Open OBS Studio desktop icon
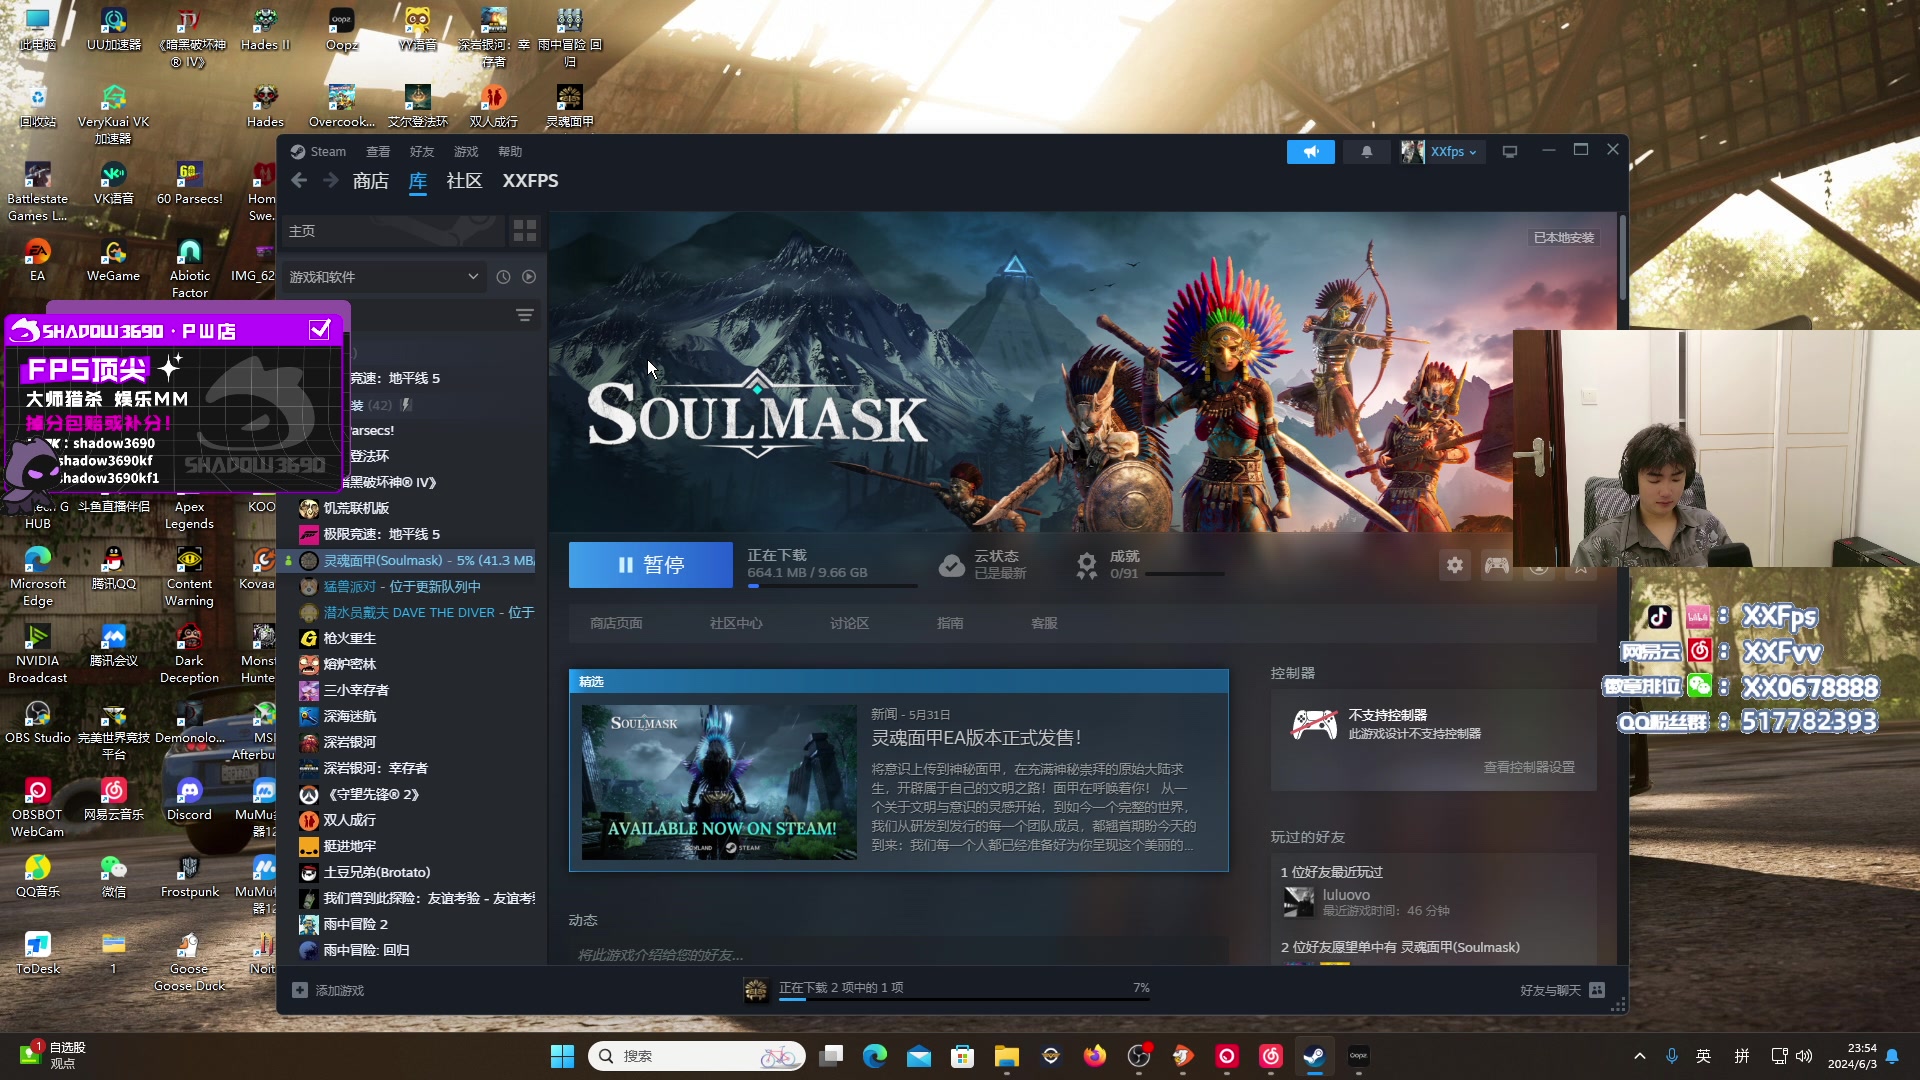This screenshot has width=1920, height=1080. click(38, 722)
